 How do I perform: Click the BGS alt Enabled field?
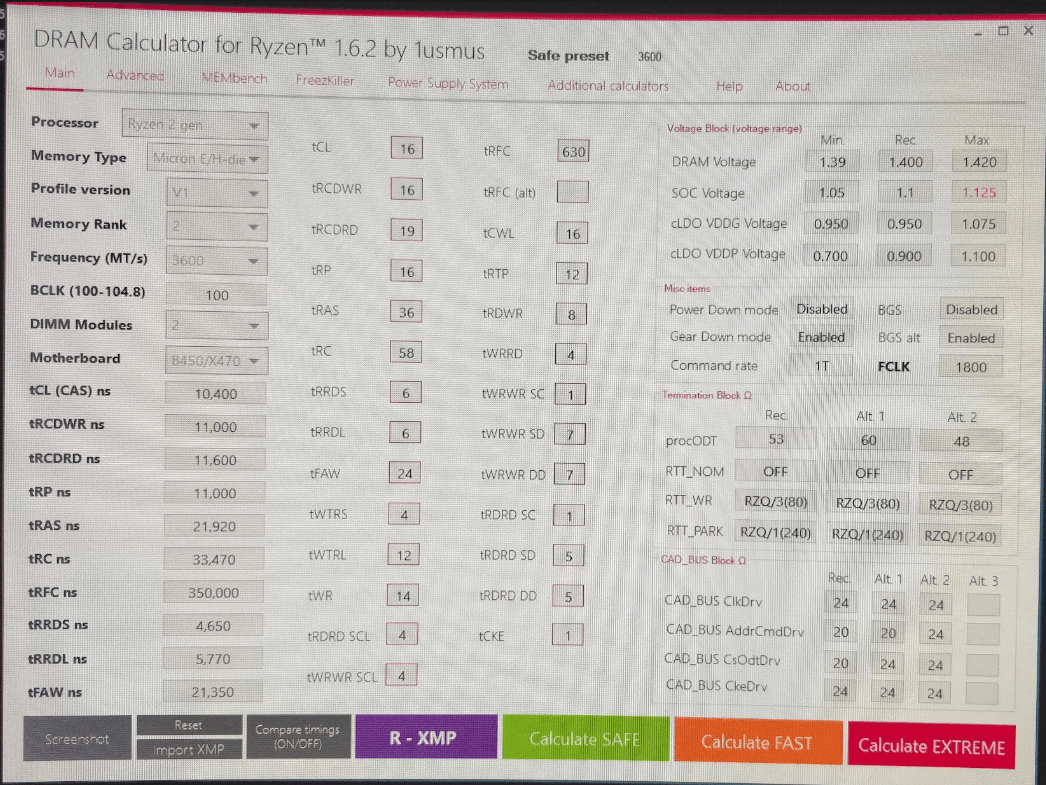coord(971,338)
